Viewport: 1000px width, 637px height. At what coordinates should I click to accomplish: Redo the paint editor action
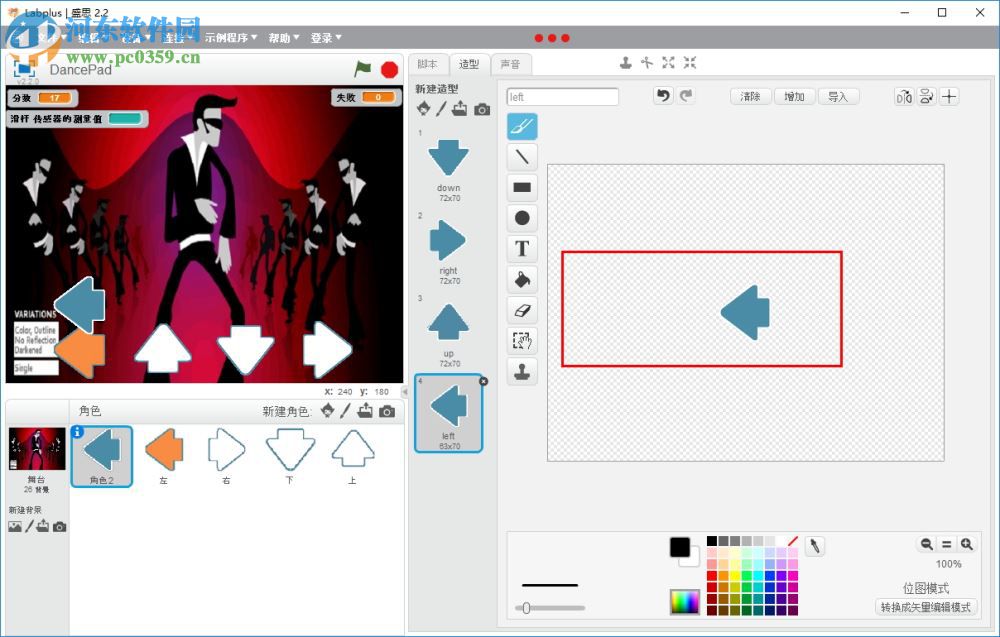click(686, 96)
